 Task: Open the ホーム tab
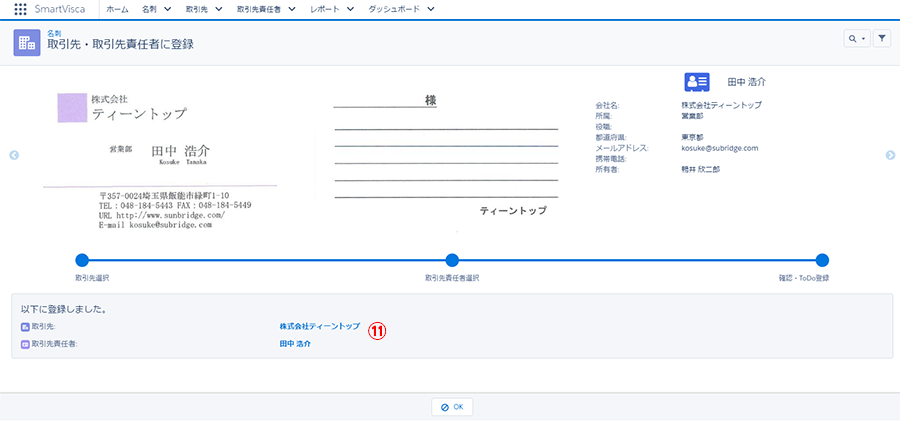(x=117, y=9)
